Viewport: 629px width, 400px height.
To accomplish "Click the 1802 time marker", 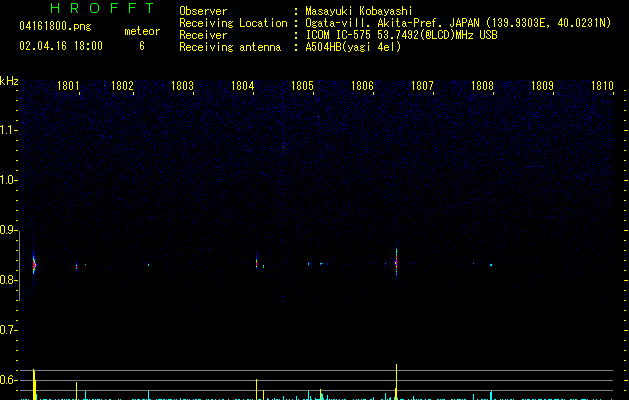I will pos(122,86).
